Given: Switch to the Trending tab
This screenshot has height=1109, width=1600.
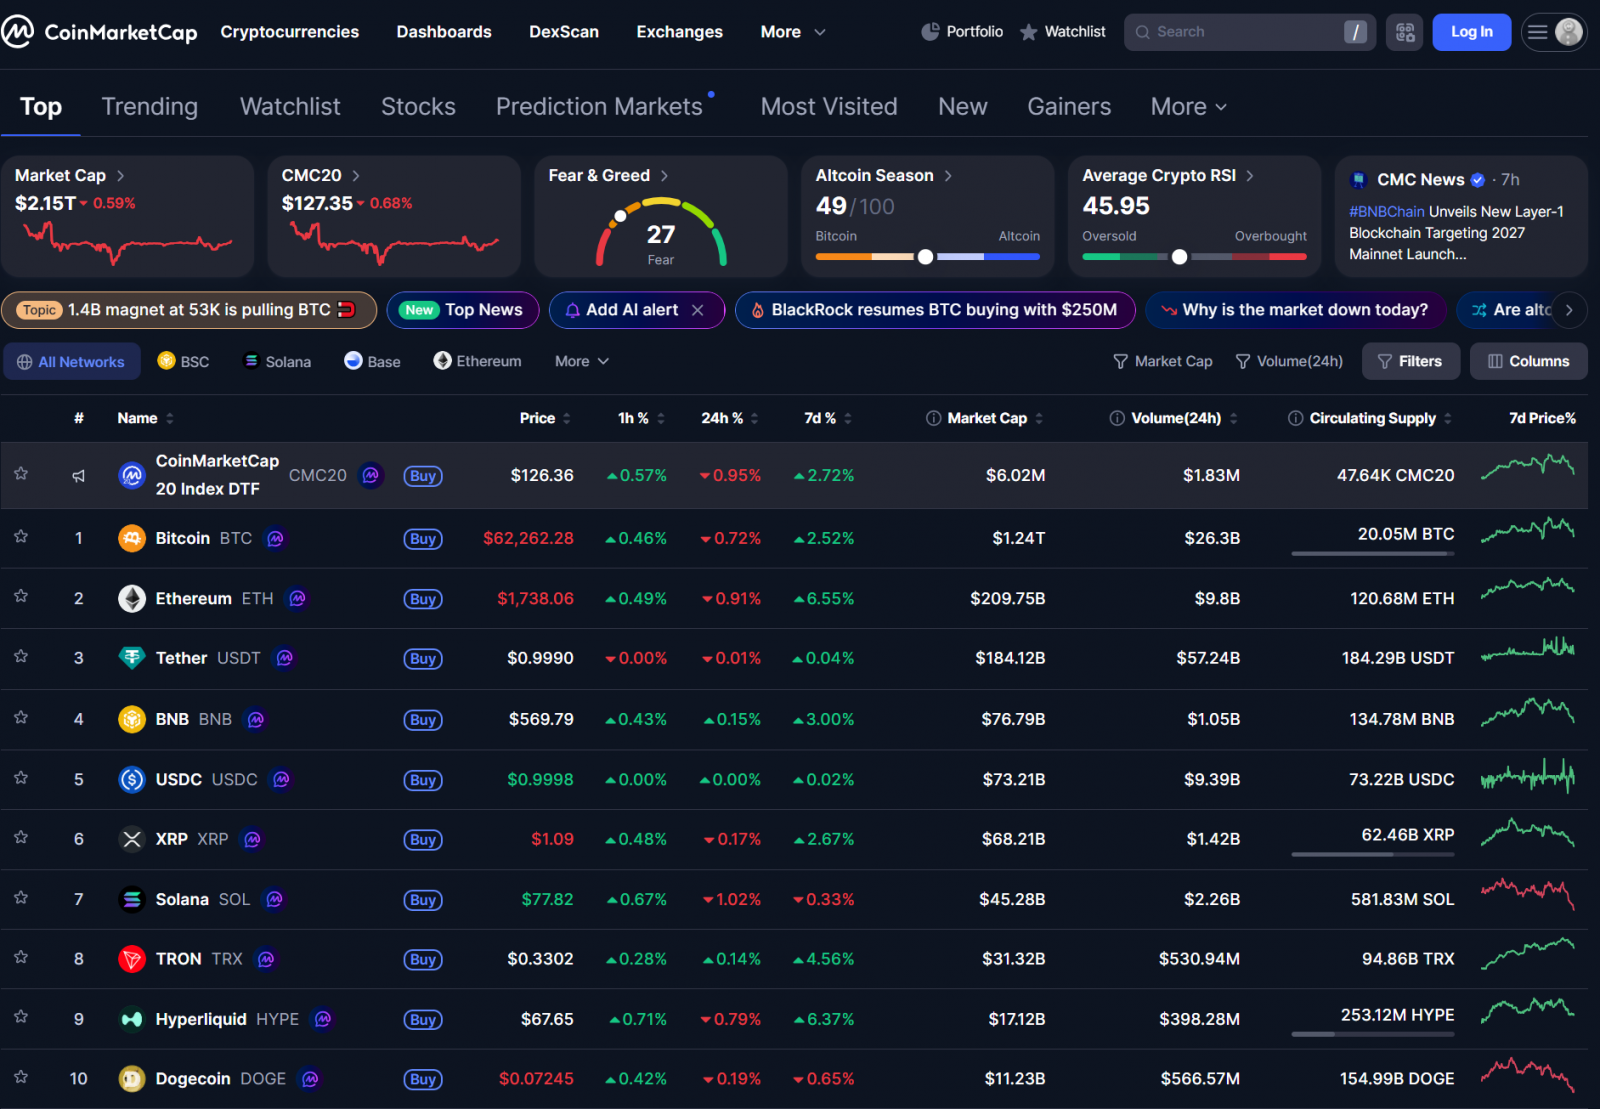Looking at the screenshot, I should tap(150, 106).
